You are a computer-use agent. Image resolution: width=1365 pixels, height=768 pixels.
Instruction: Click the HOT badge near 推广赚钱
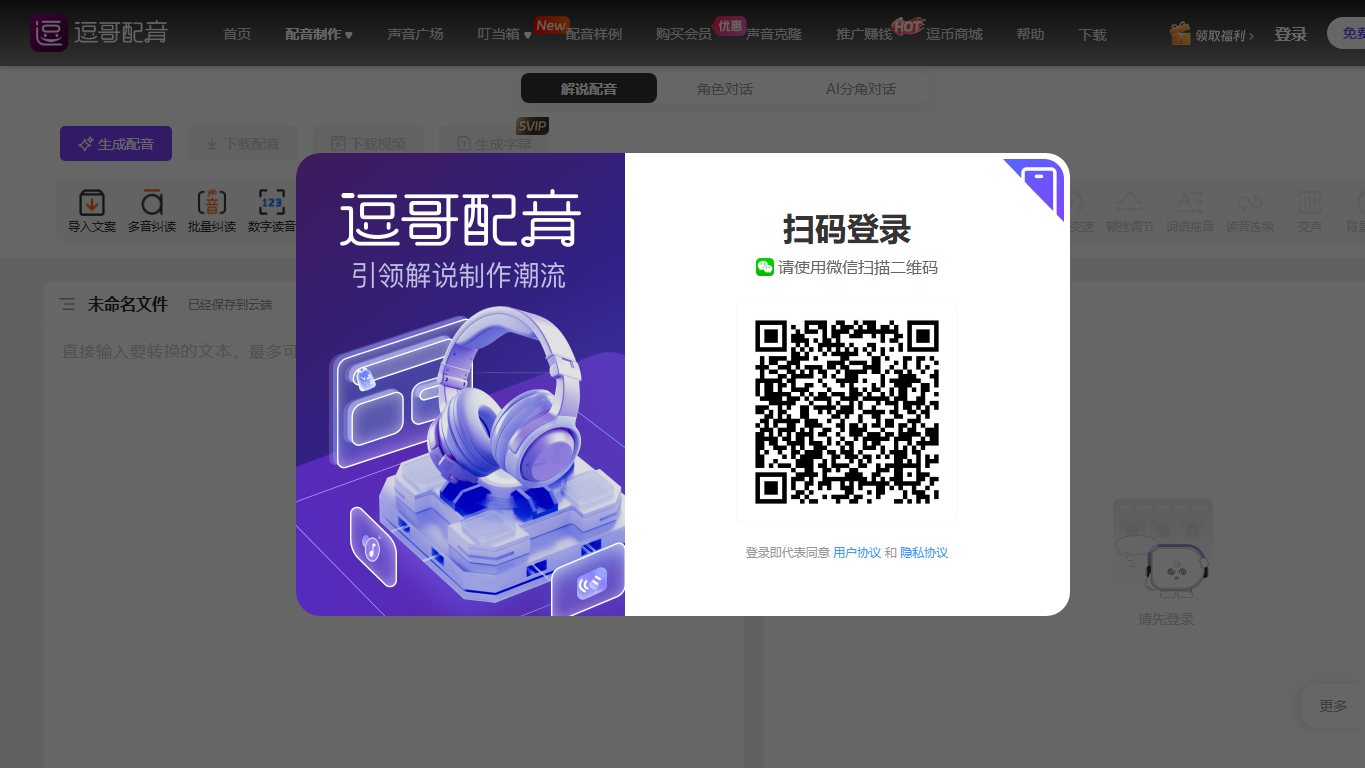pos(907,25)
